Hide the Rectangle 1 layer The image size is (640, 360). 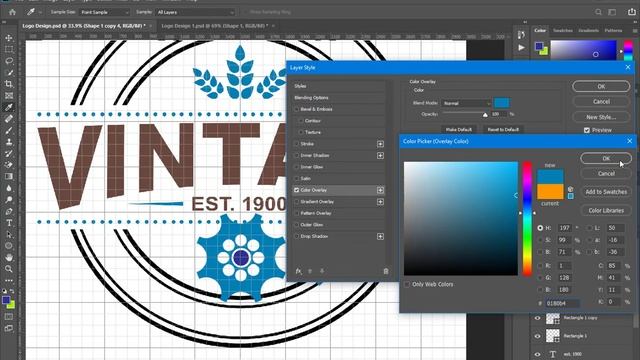click(537, 336)
